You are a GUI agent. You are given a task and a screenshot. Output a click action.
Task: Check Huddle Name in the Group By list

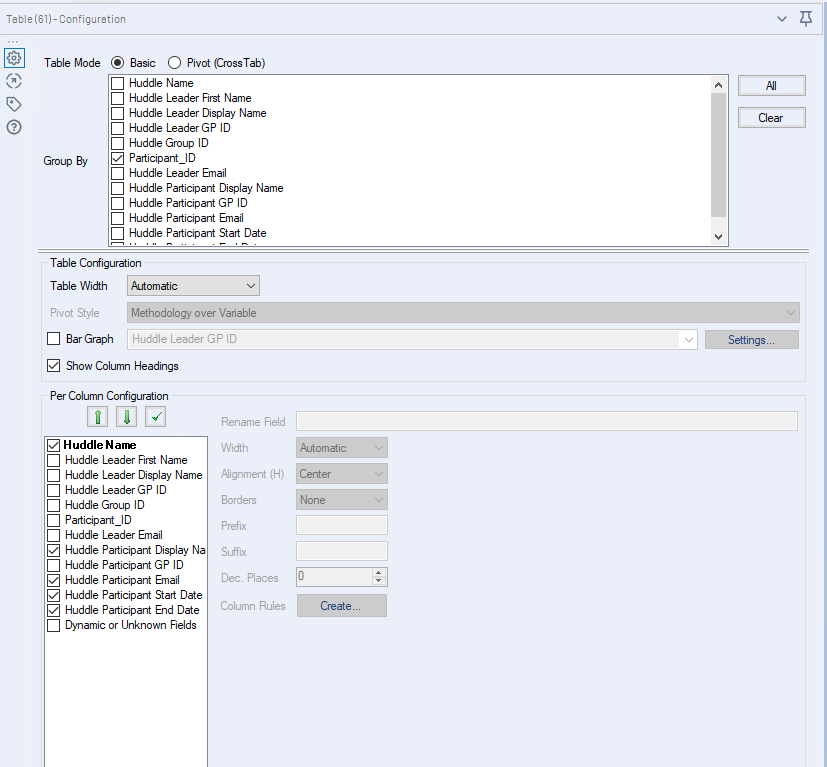click(x=117, y=82)
